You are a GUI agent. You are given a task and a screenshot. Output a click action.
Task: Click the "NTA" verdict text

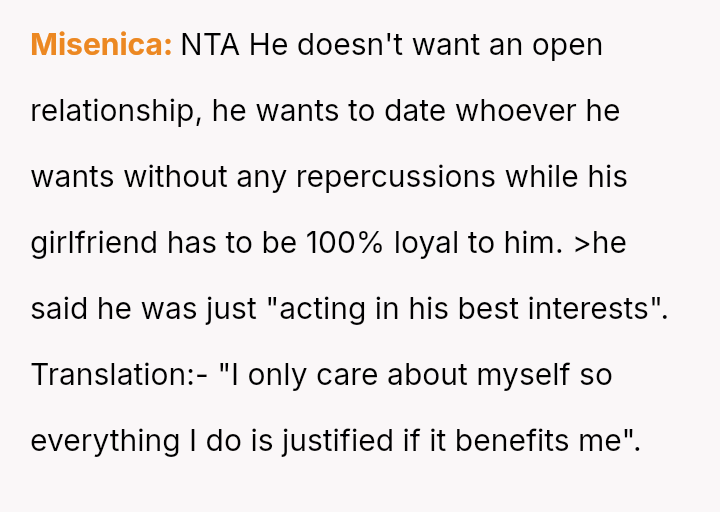[211, 45]
